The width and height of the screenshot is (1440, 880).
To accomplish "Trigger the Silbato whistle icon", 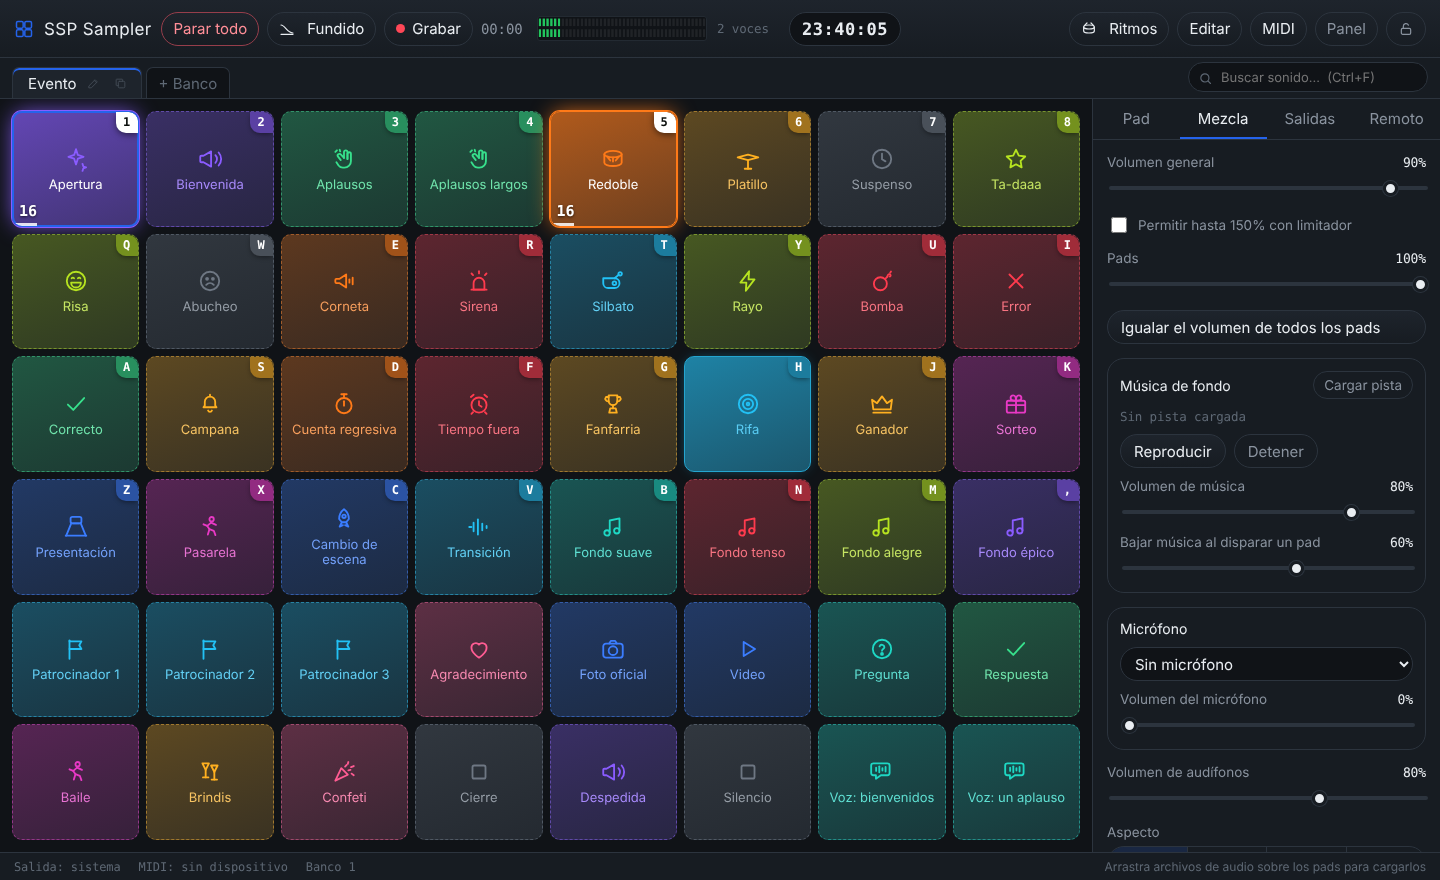I will click(x=613, y=281).
